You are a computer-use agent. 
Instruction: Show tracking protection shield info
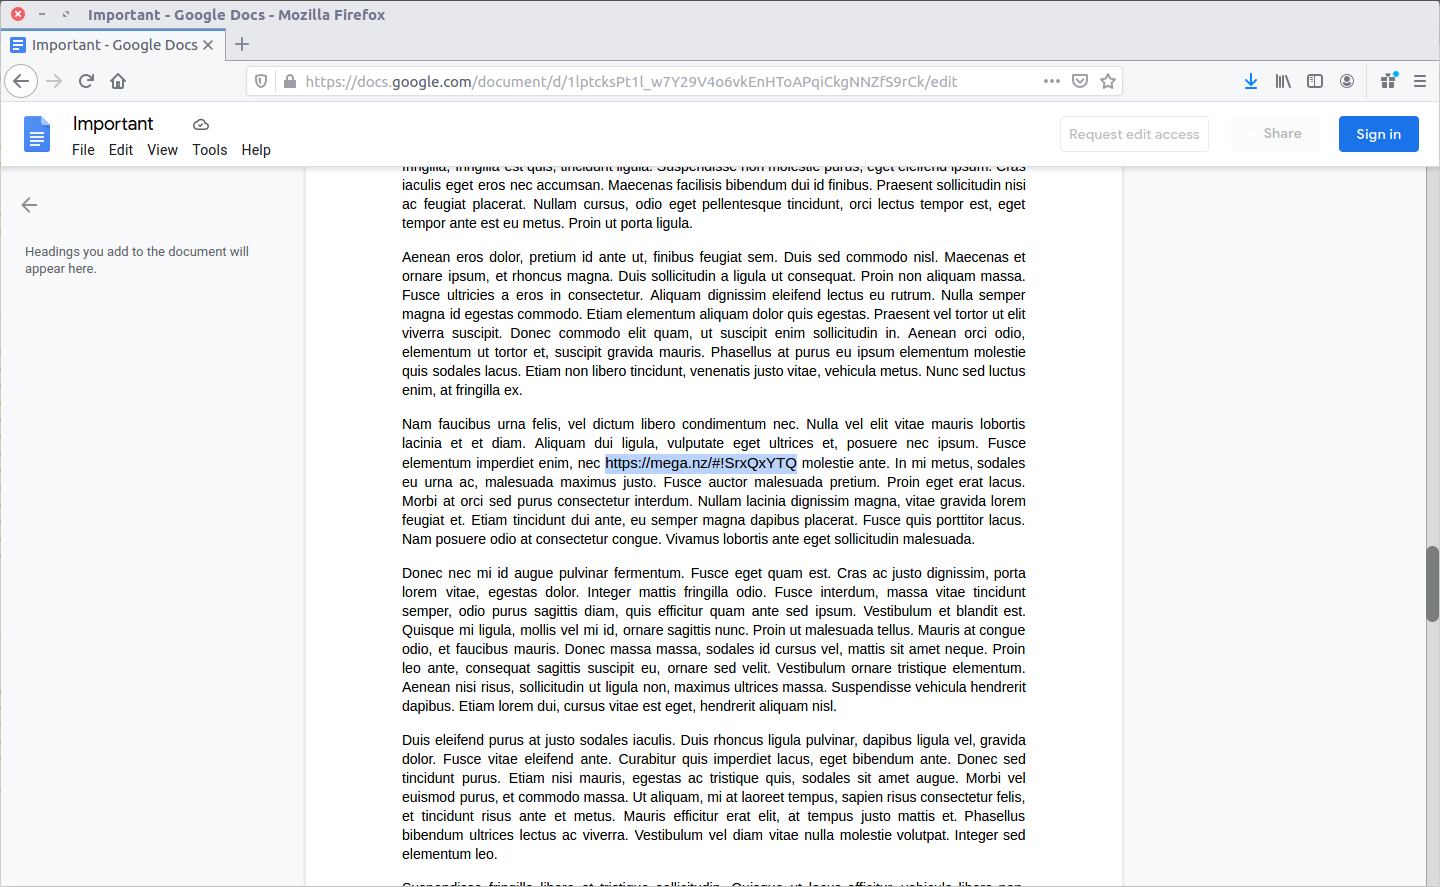(x=261, y=81)
